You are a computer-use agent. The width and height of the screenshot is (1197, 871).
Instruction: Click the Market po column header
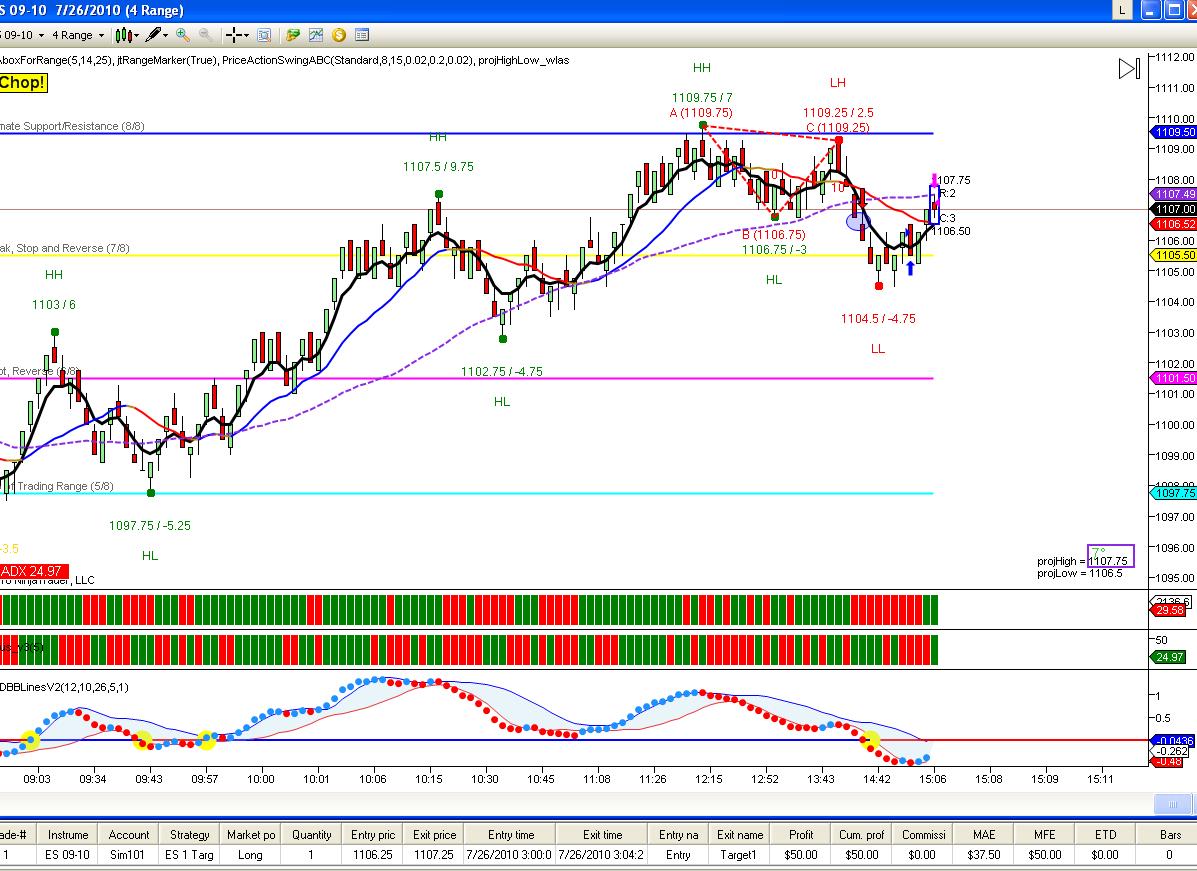251,834
